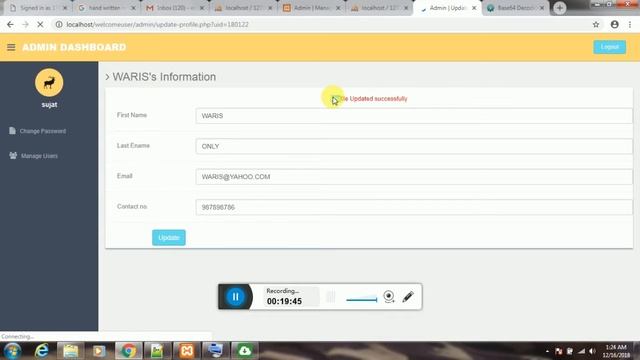Open the media player taskbar icon
Screen dimensions: 640x360
[98, 351]
